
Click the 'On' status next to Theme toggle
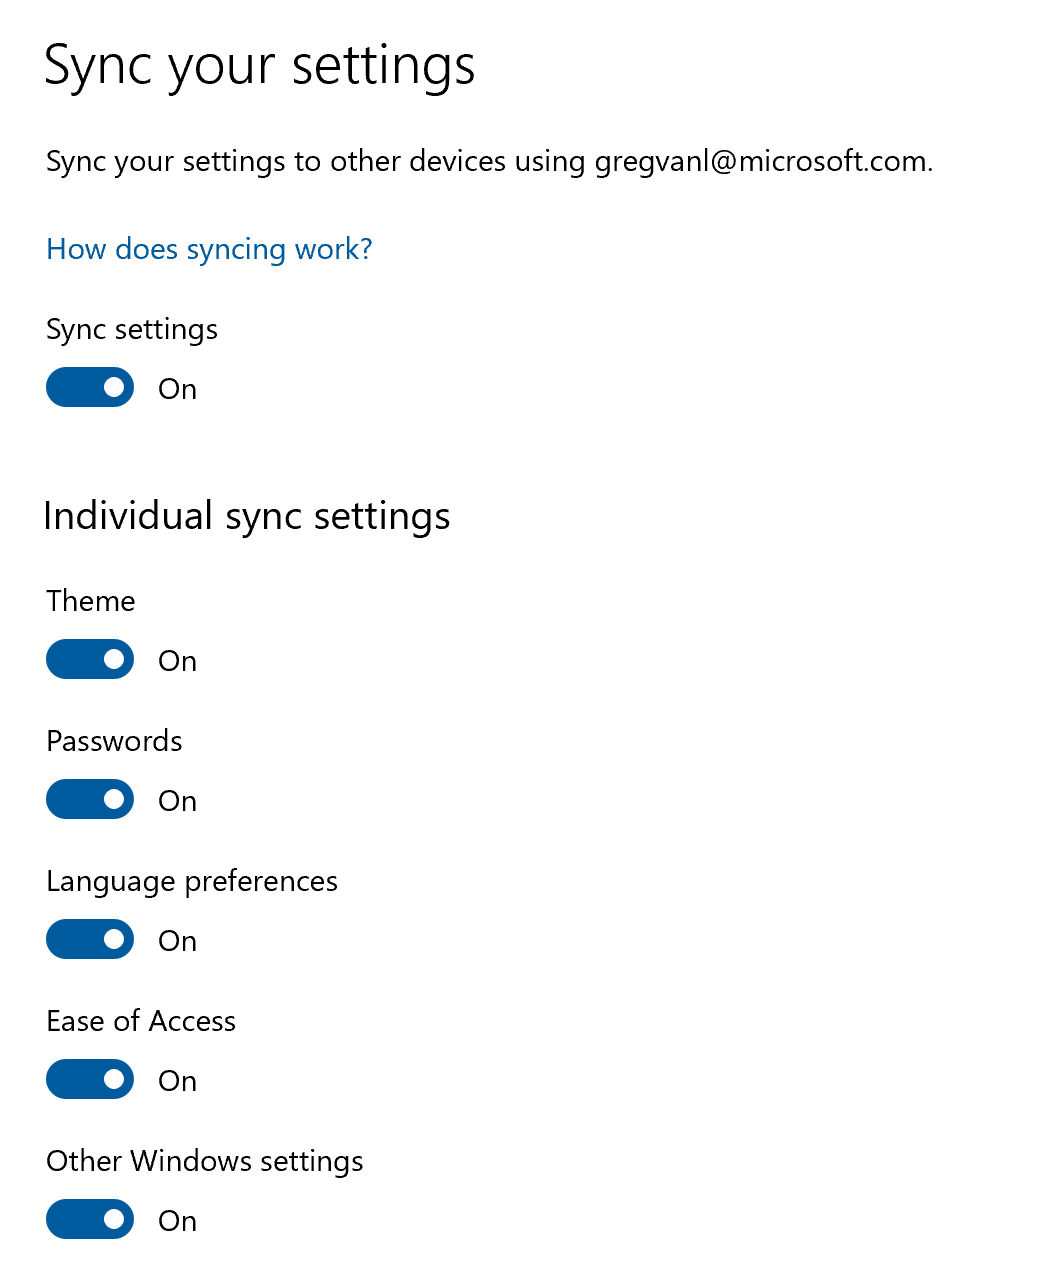(178, 661)
